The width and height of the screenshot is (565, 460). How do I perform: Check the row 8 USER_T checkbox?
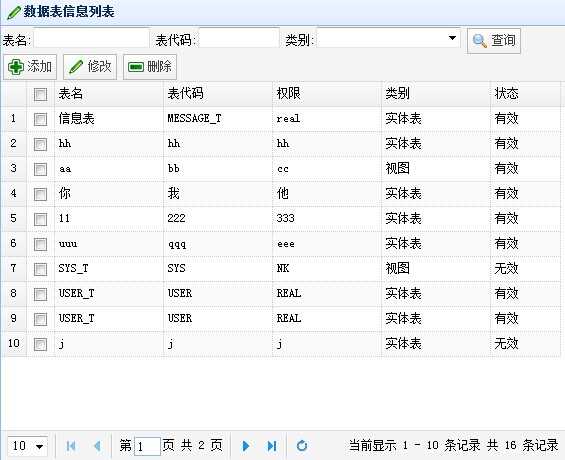coord(40,294)
